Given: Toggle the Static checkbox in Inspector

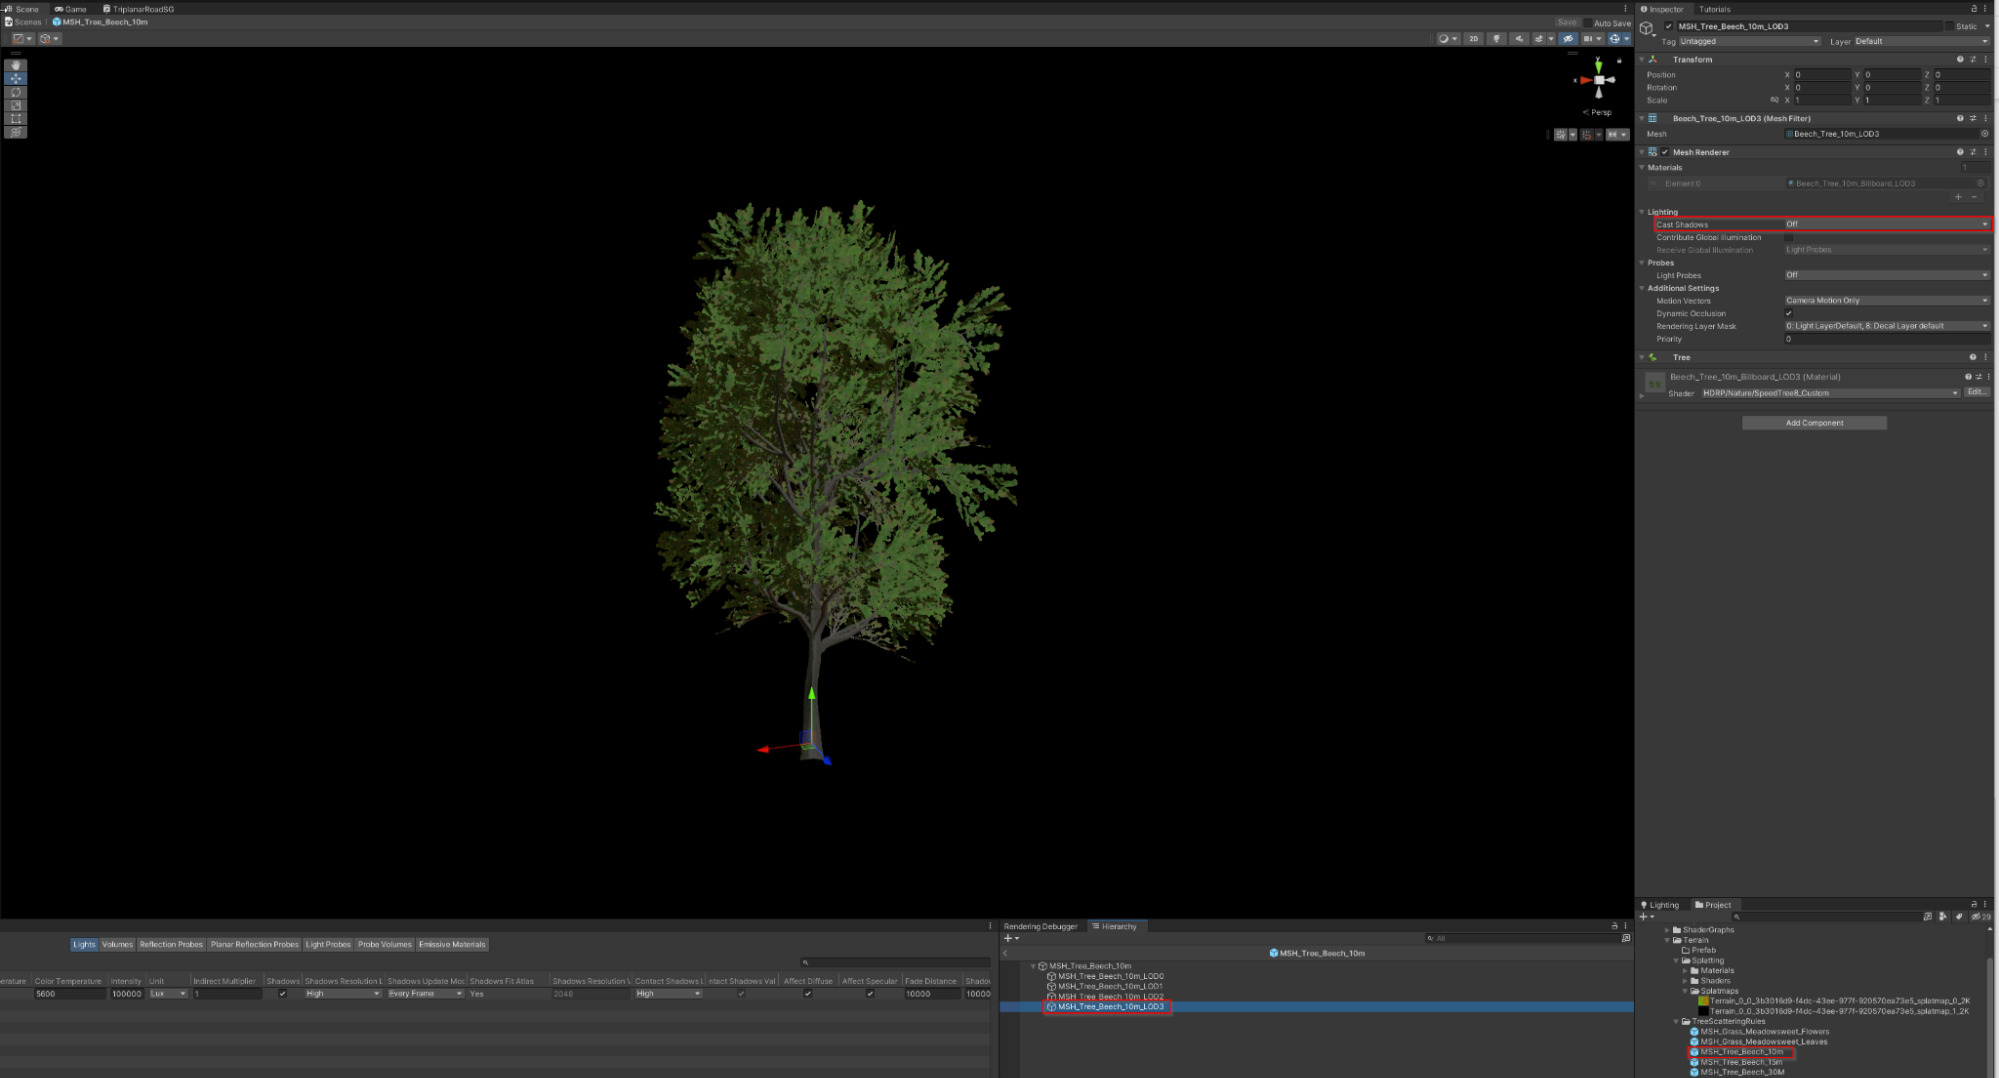Looking at the screenshot, I should pyautogui.click(x=1949, y=27).
